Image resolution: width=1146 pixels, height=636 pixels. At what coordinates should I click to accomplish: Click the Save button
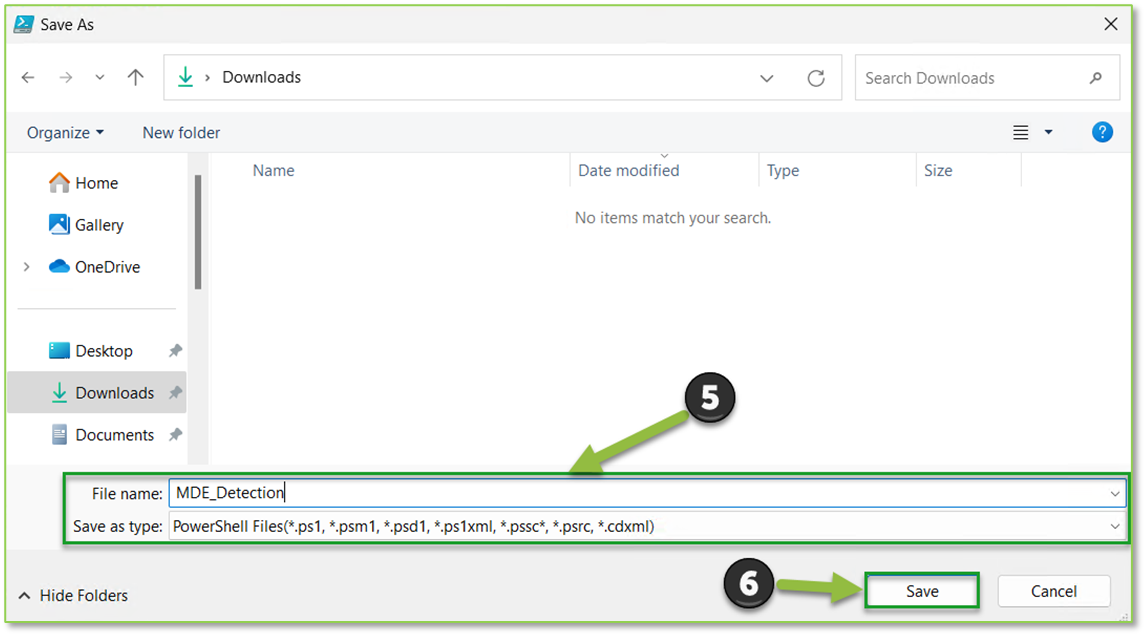(x=921, y=591)
